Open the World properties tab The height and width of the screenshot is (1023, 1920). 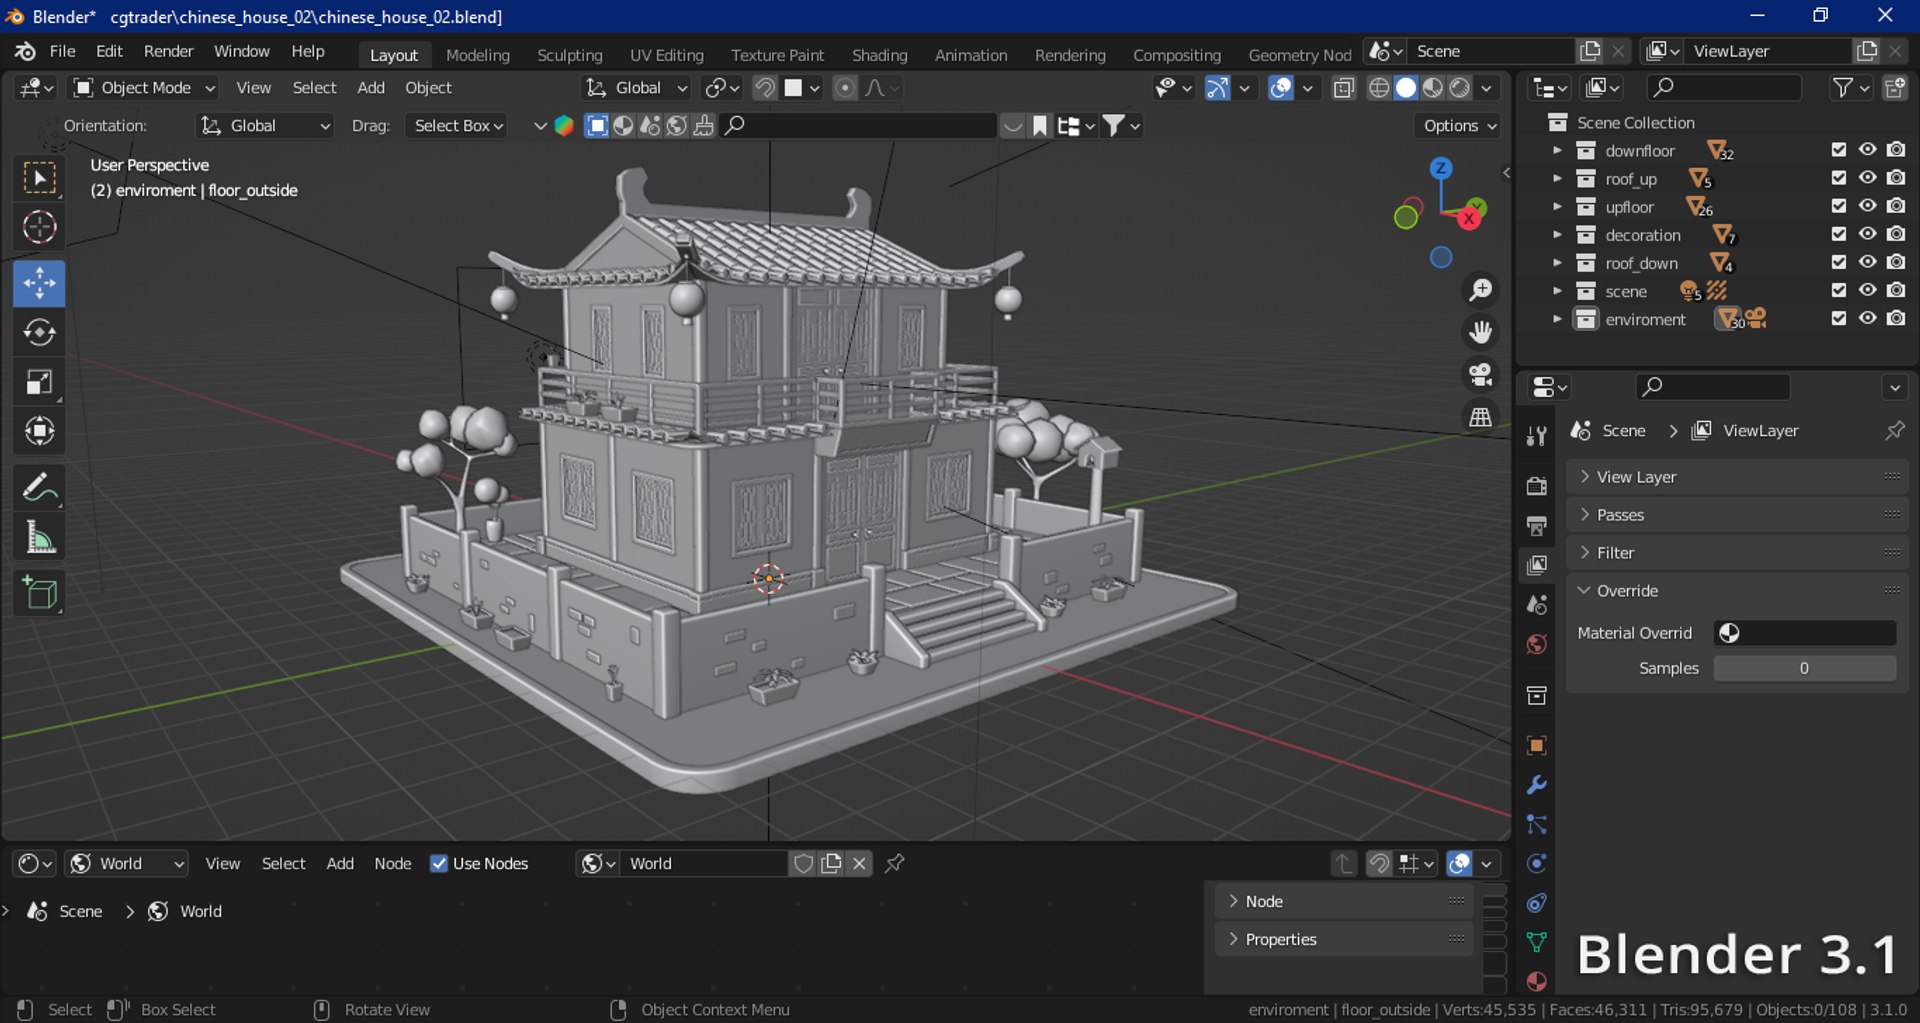pyautogui.click(x=1537, y=644)
